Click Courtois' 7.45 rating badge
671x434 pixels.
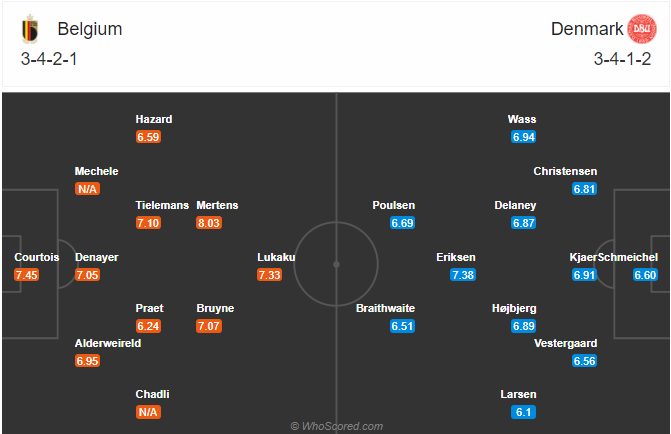coord(27,275)
